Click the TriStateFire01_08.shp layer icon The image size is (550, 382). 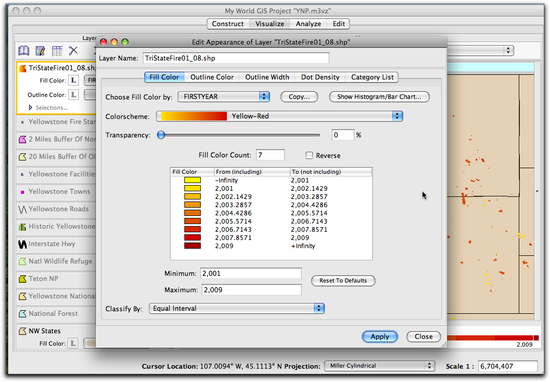pos(22,68)
